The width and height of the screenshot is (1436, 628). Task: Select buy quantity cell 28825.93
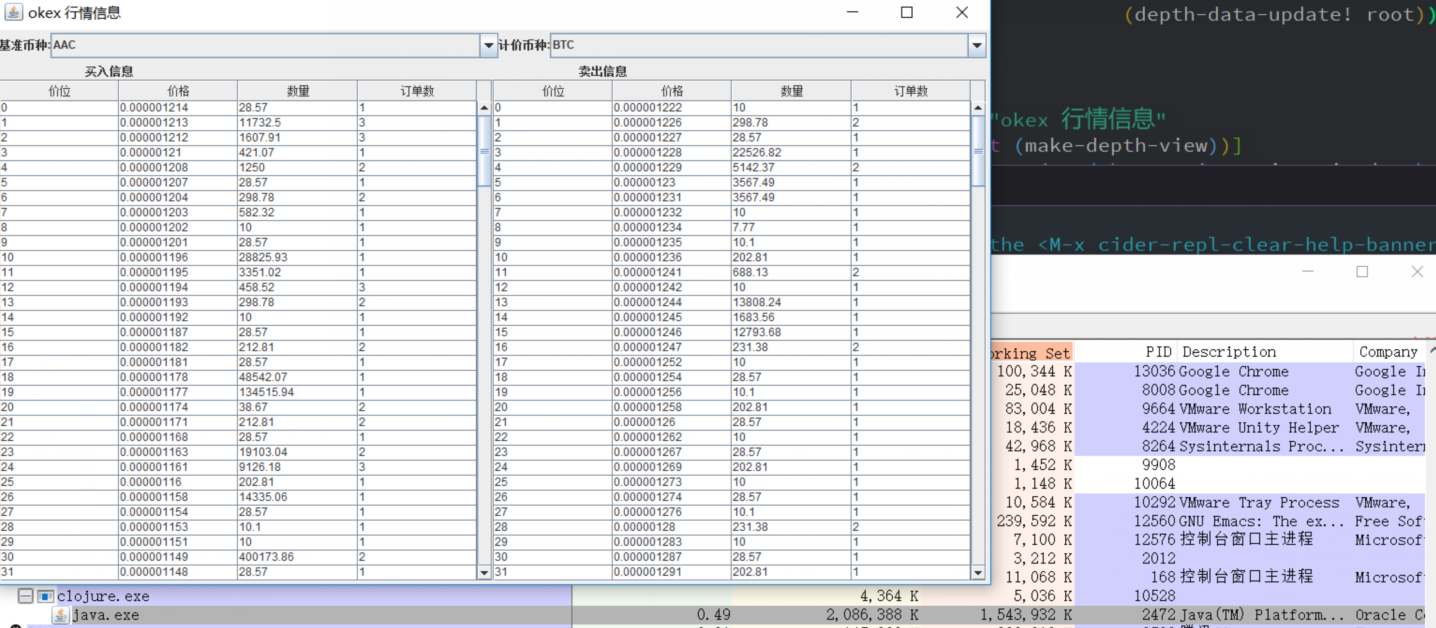tap(297, 258)
